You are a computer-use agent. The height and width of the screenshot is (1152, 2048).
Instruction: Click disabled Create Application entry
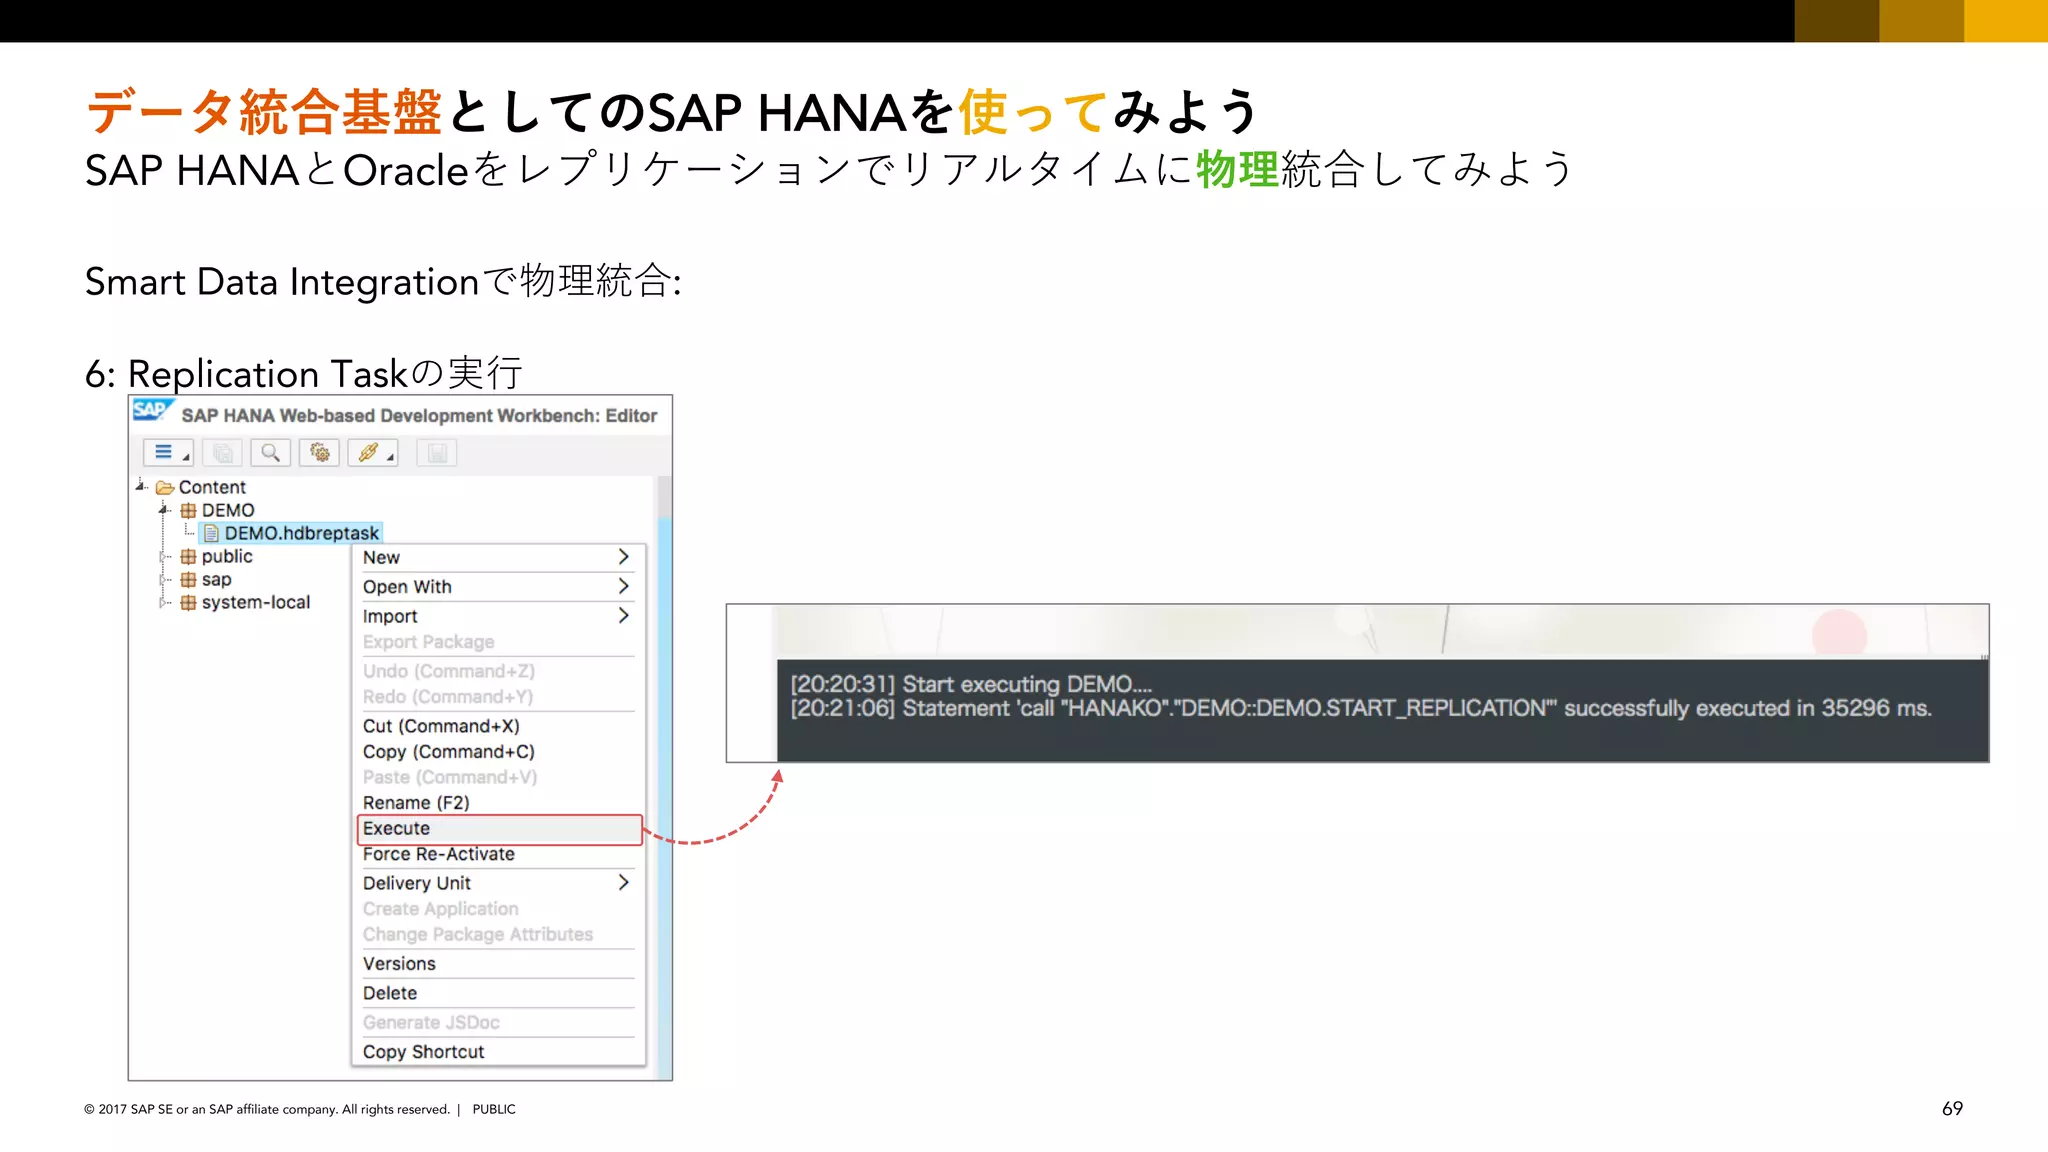click(x=498, y=909)
